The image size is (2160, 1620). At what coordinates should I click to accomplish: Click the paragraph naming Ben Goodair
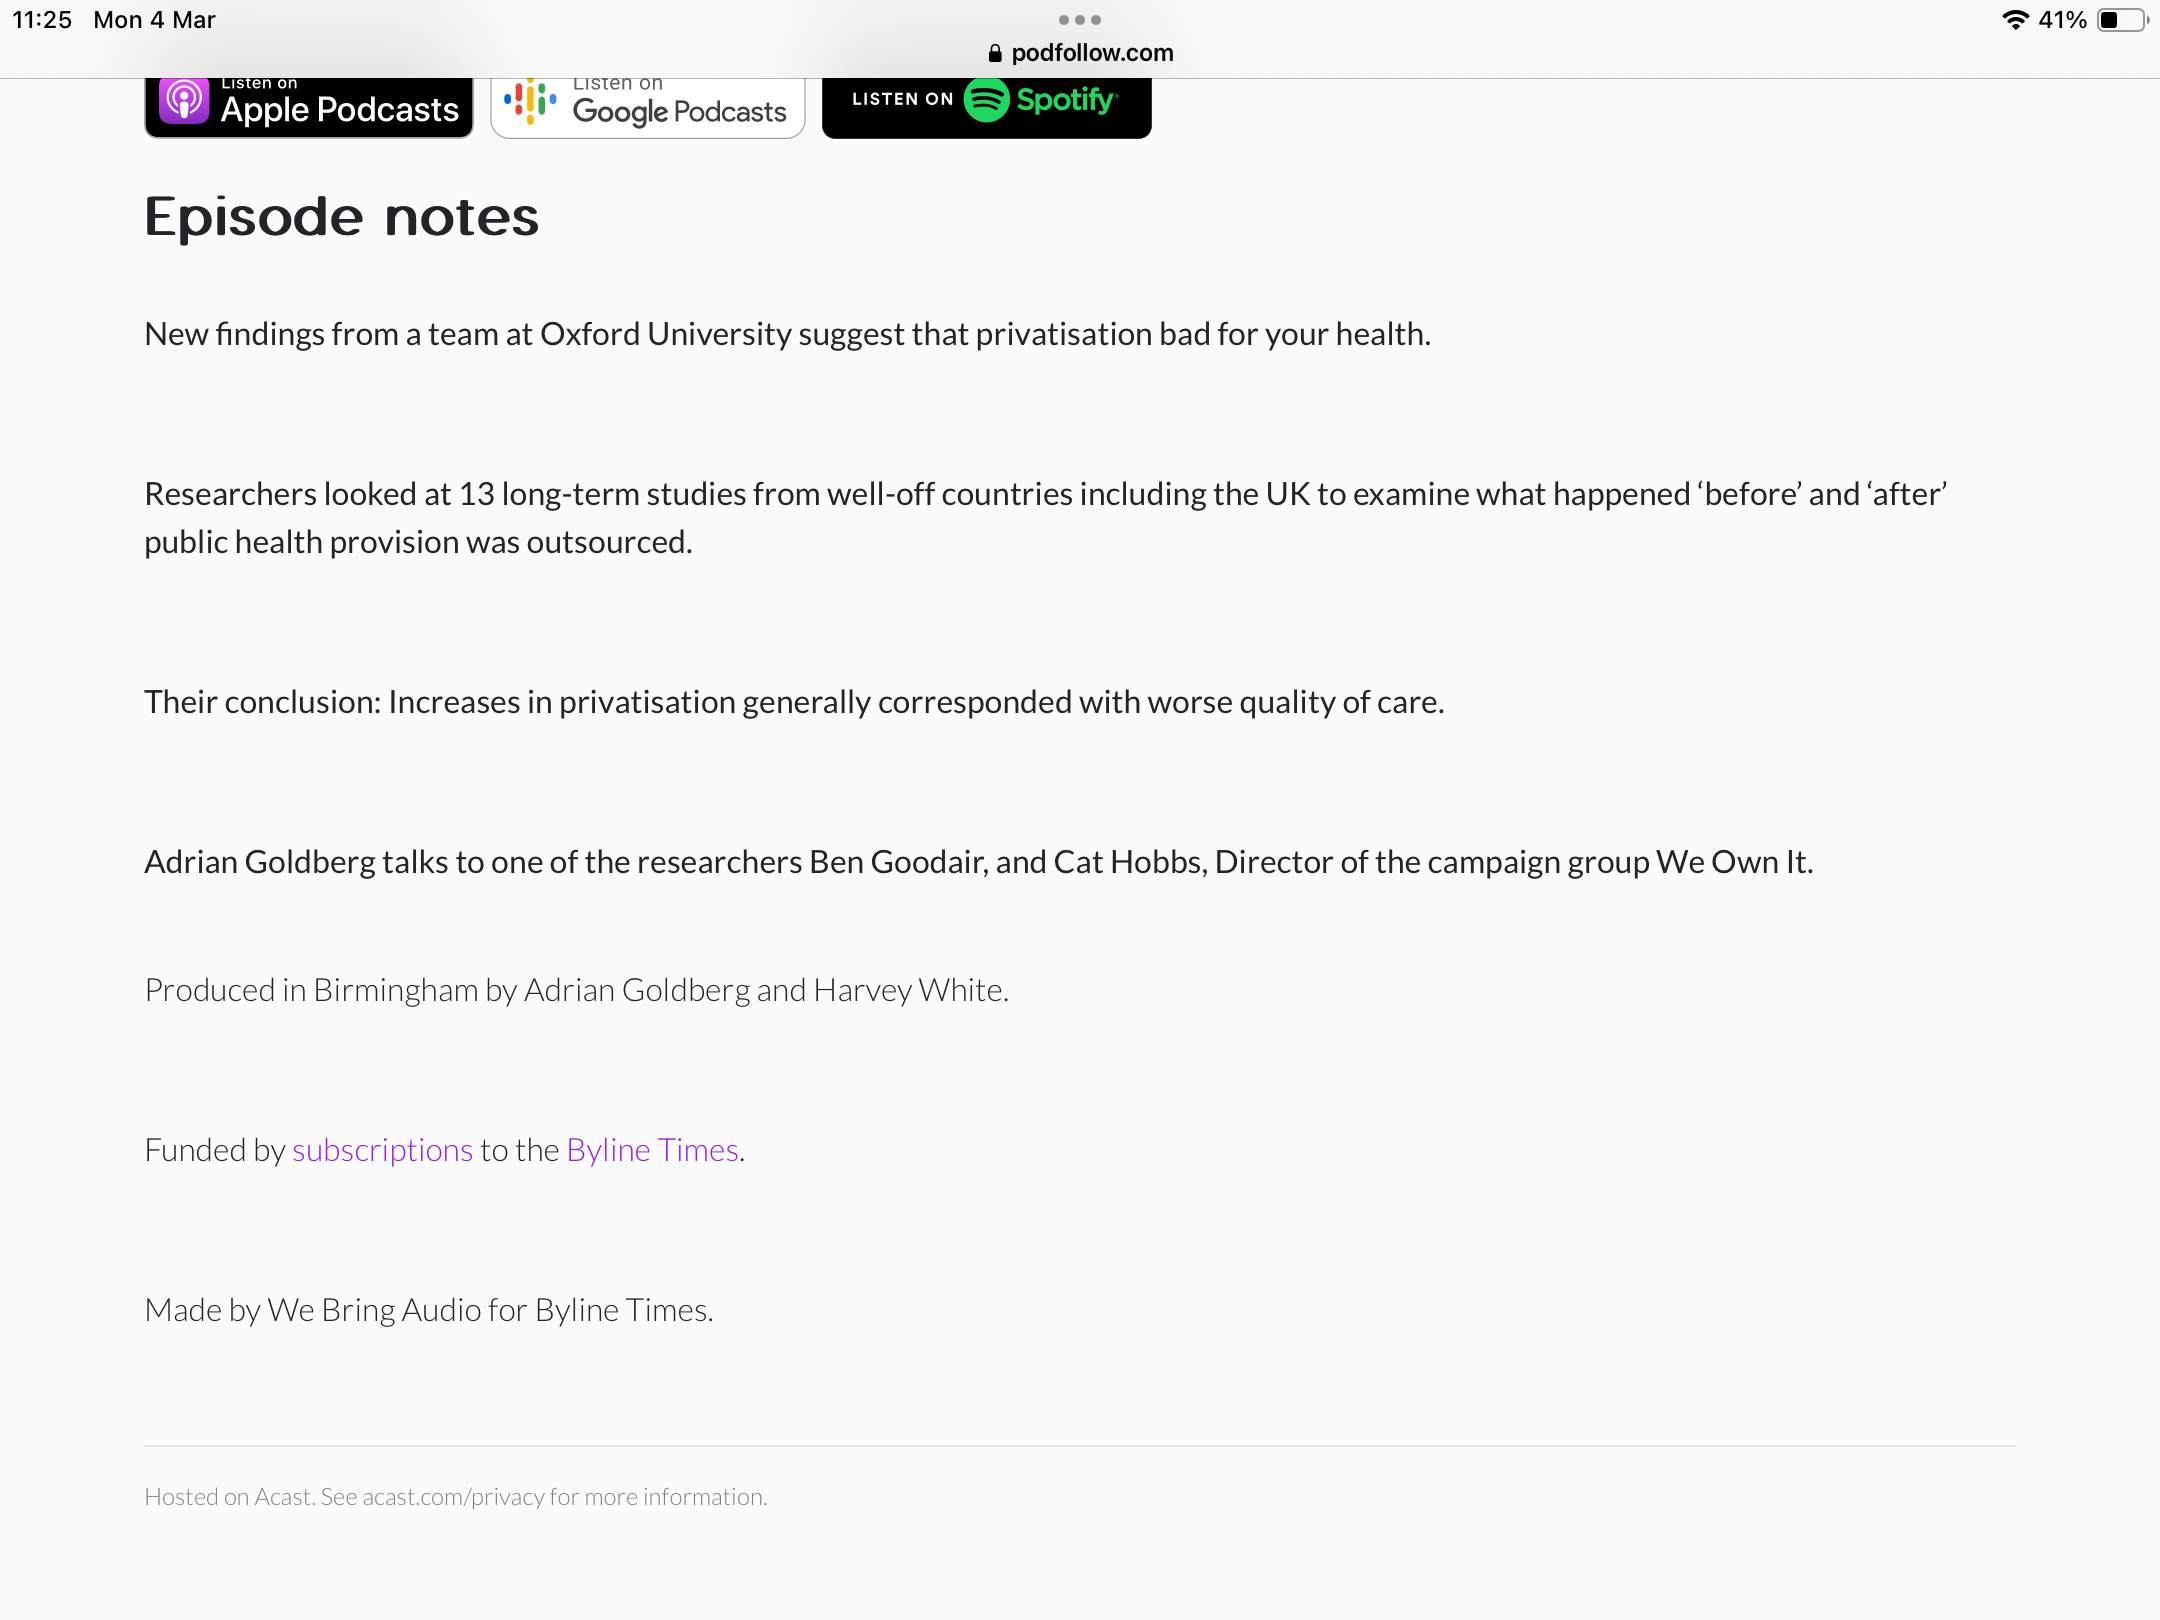(979, 862)
